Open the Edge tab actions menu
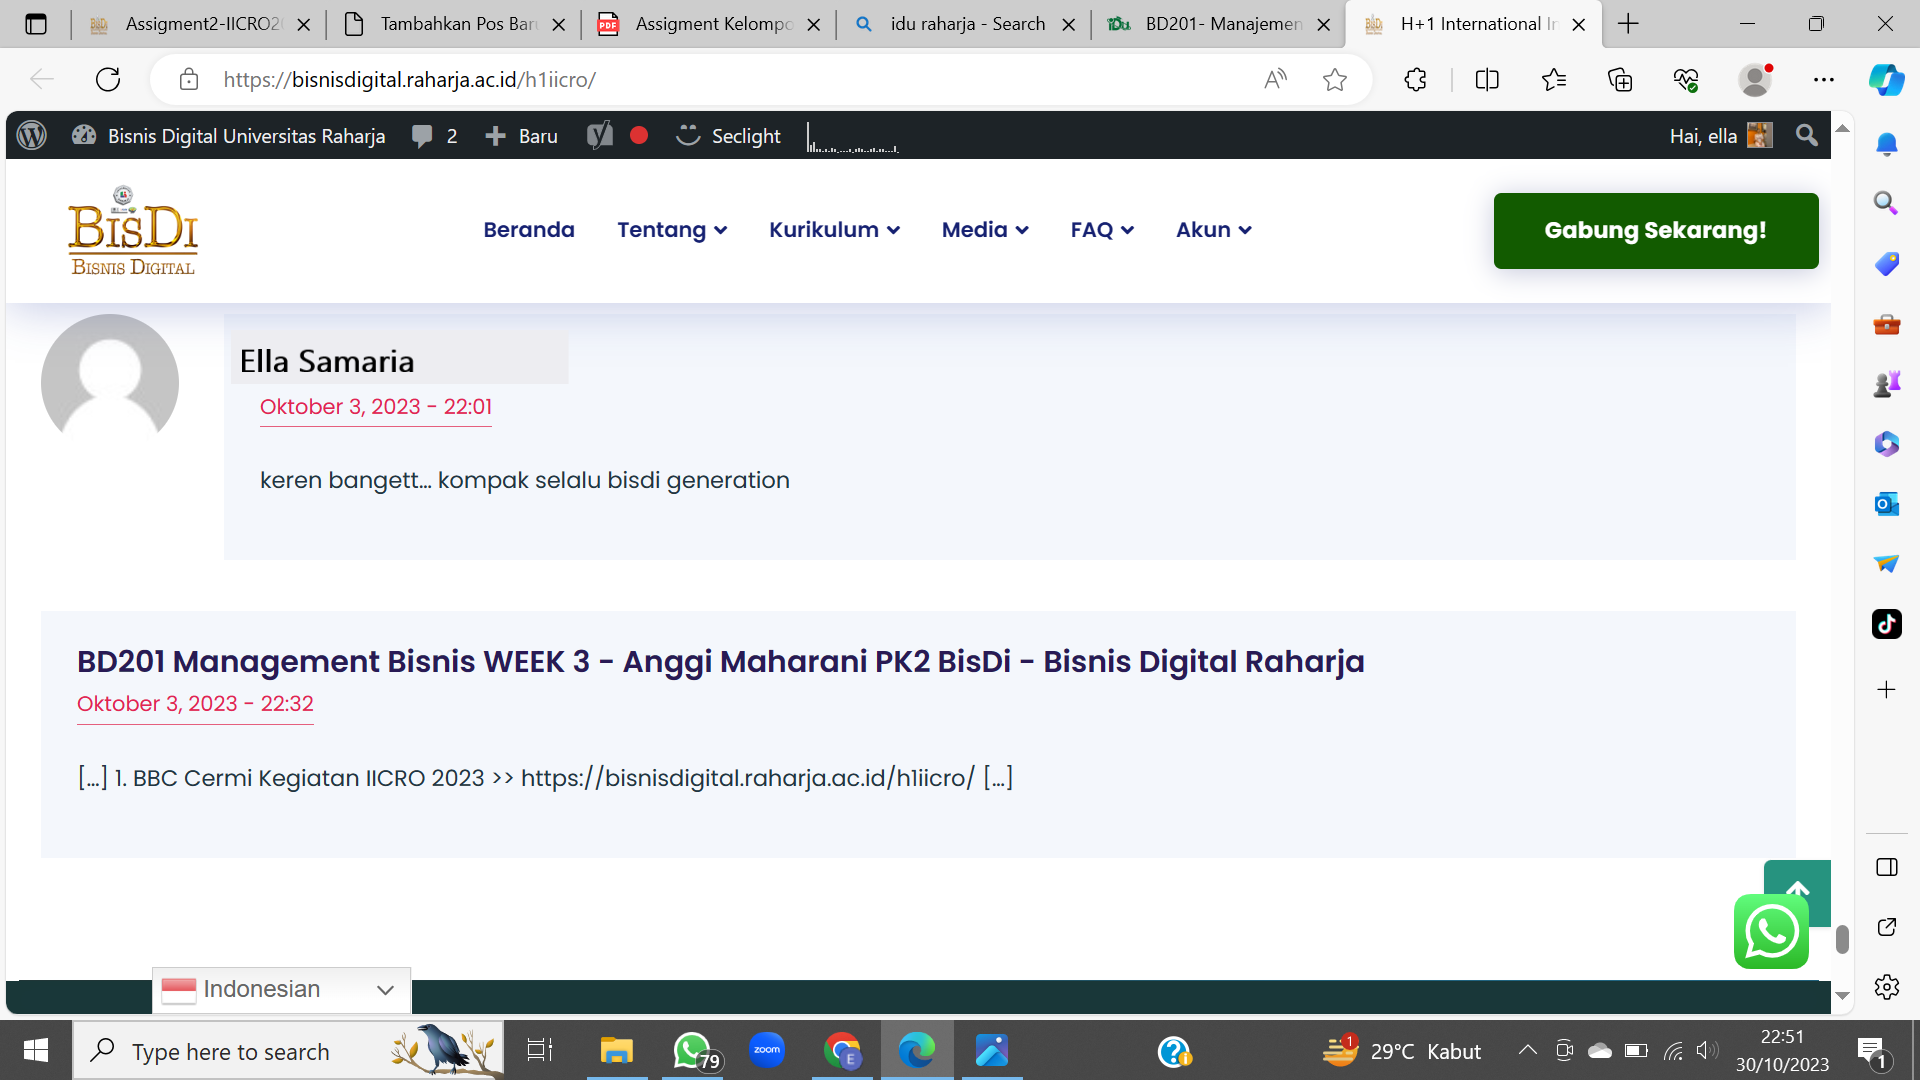The image size is (1920, 1080). pyautogui.click(x=36, y=24)
